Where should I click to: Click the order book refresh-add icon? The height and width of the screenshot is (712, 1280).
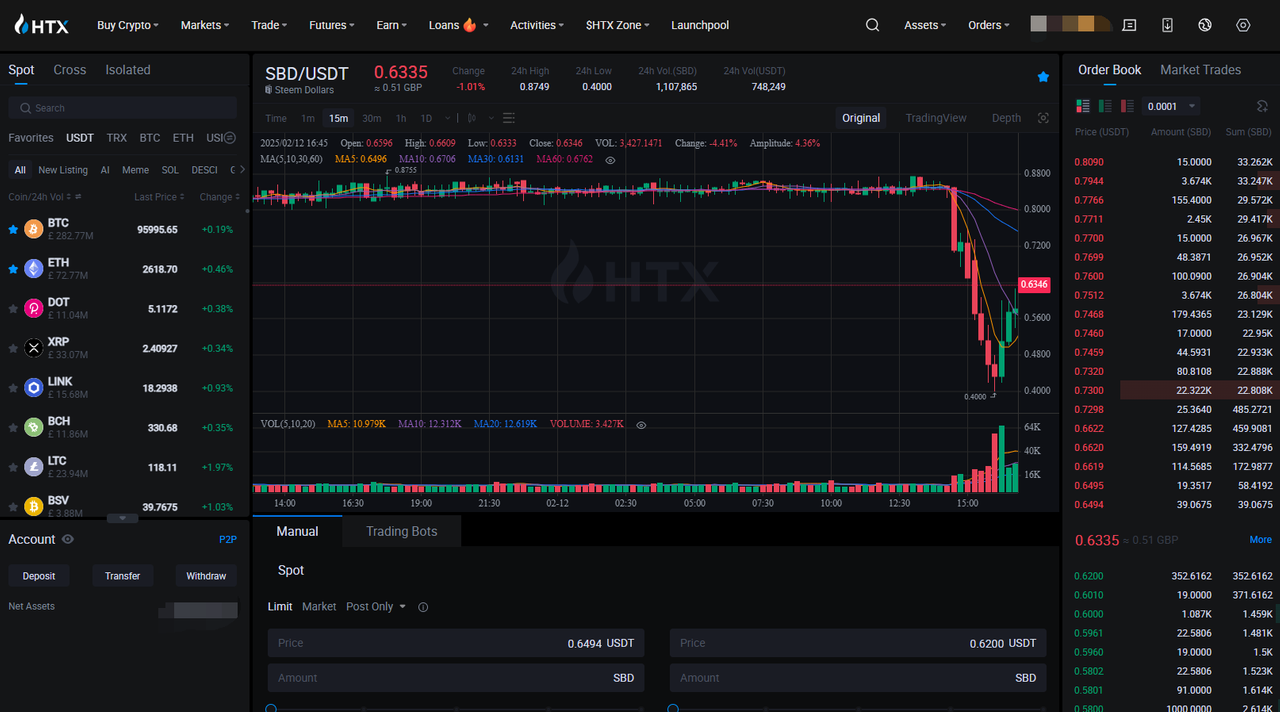[1262, 106]
